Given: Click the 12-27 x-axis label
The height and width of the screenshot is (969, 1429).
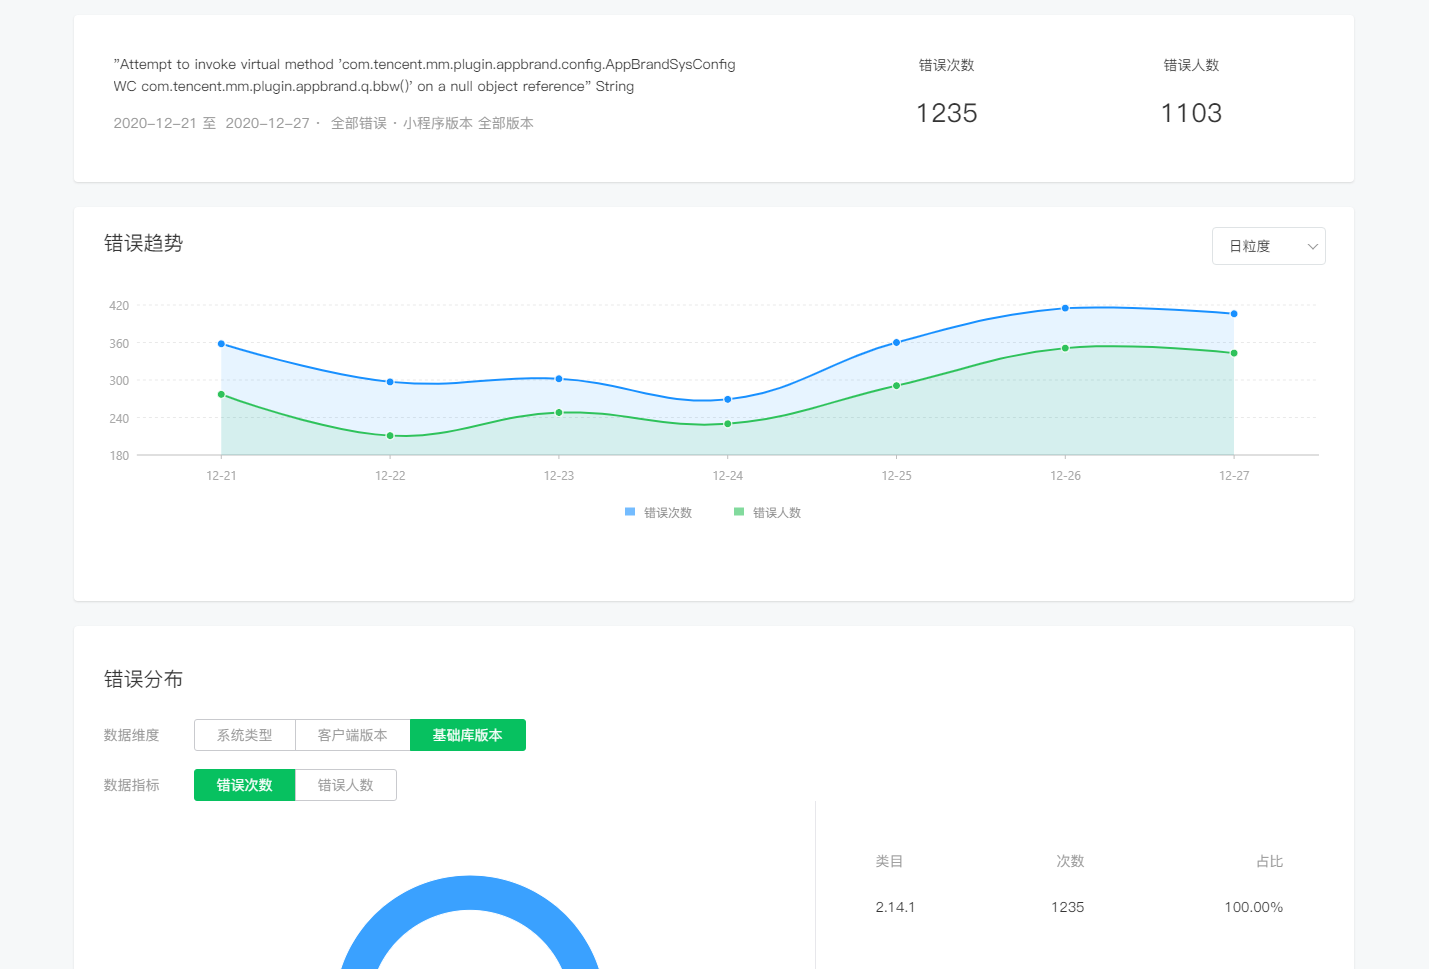Looking at the screenshot, I should [x=1234, y=476].
